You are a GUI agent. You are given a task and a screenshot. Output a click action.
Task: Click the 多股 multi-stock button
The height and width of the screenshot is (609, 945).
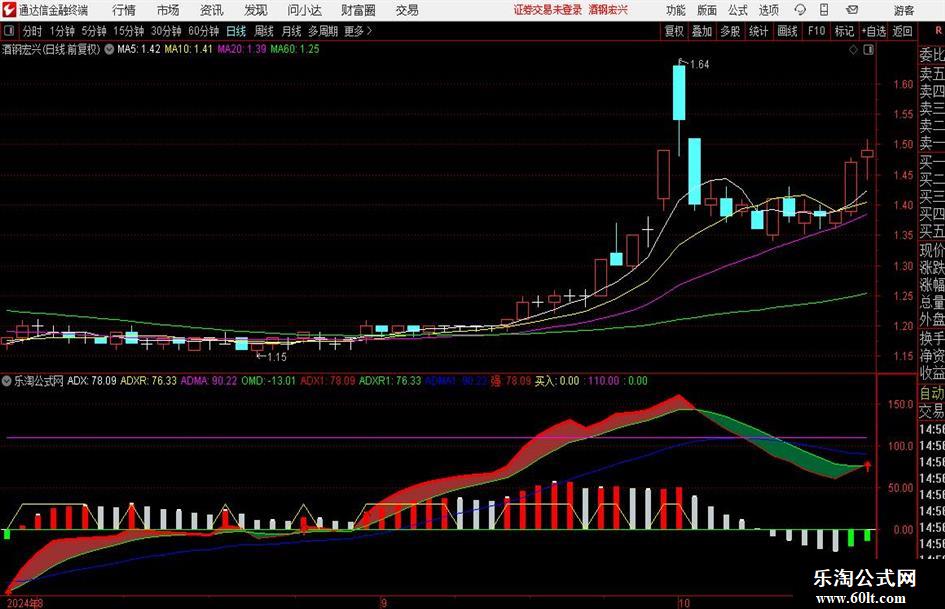[x=730, y=31]
